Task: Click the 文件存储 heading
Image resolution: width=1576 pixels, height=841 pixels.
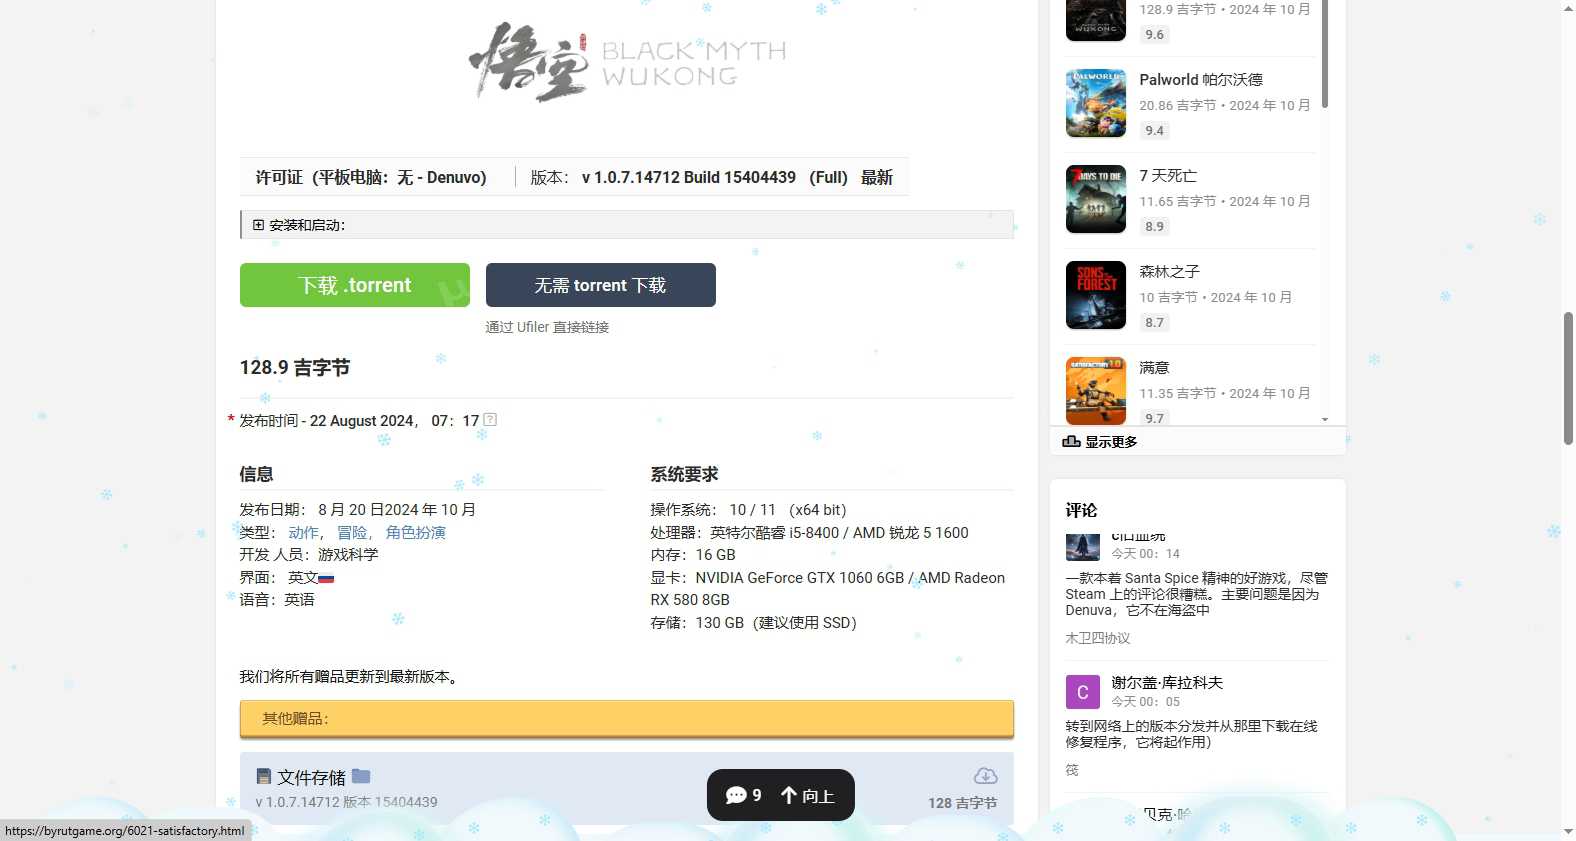Action: point(311,777)
